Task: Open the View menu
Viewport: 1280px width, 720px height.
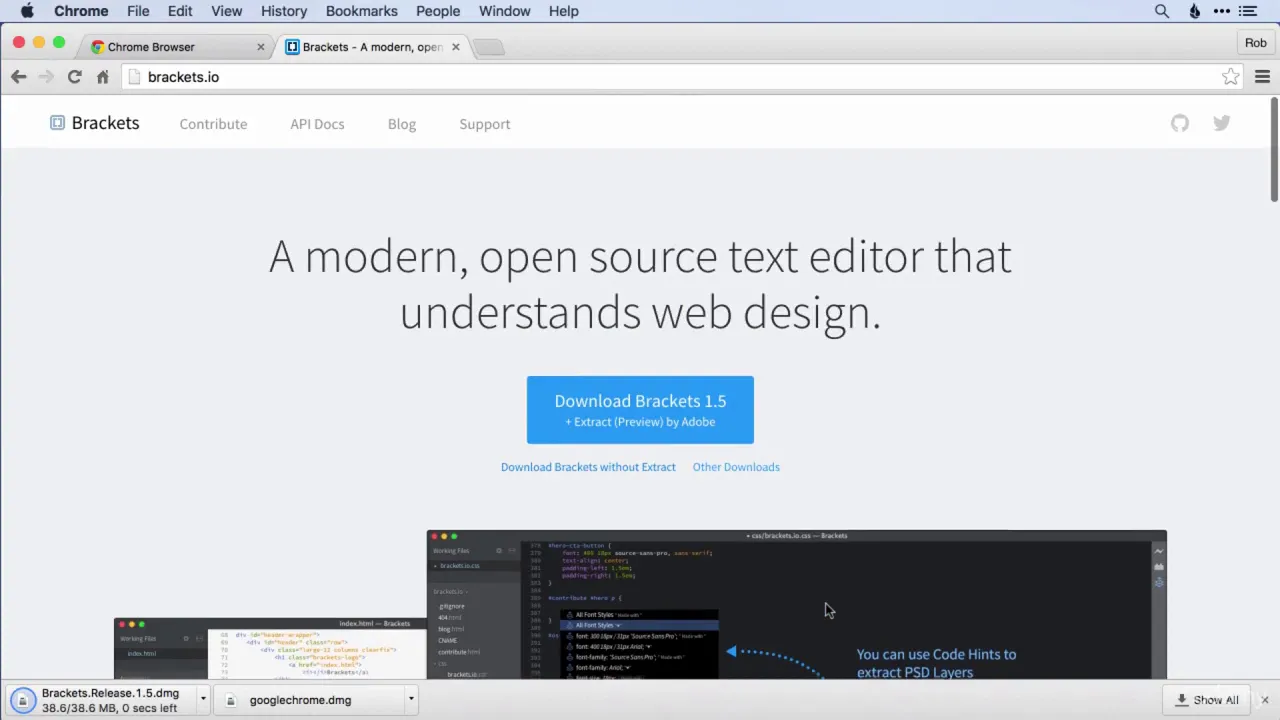Action: (x=227, y=11)
